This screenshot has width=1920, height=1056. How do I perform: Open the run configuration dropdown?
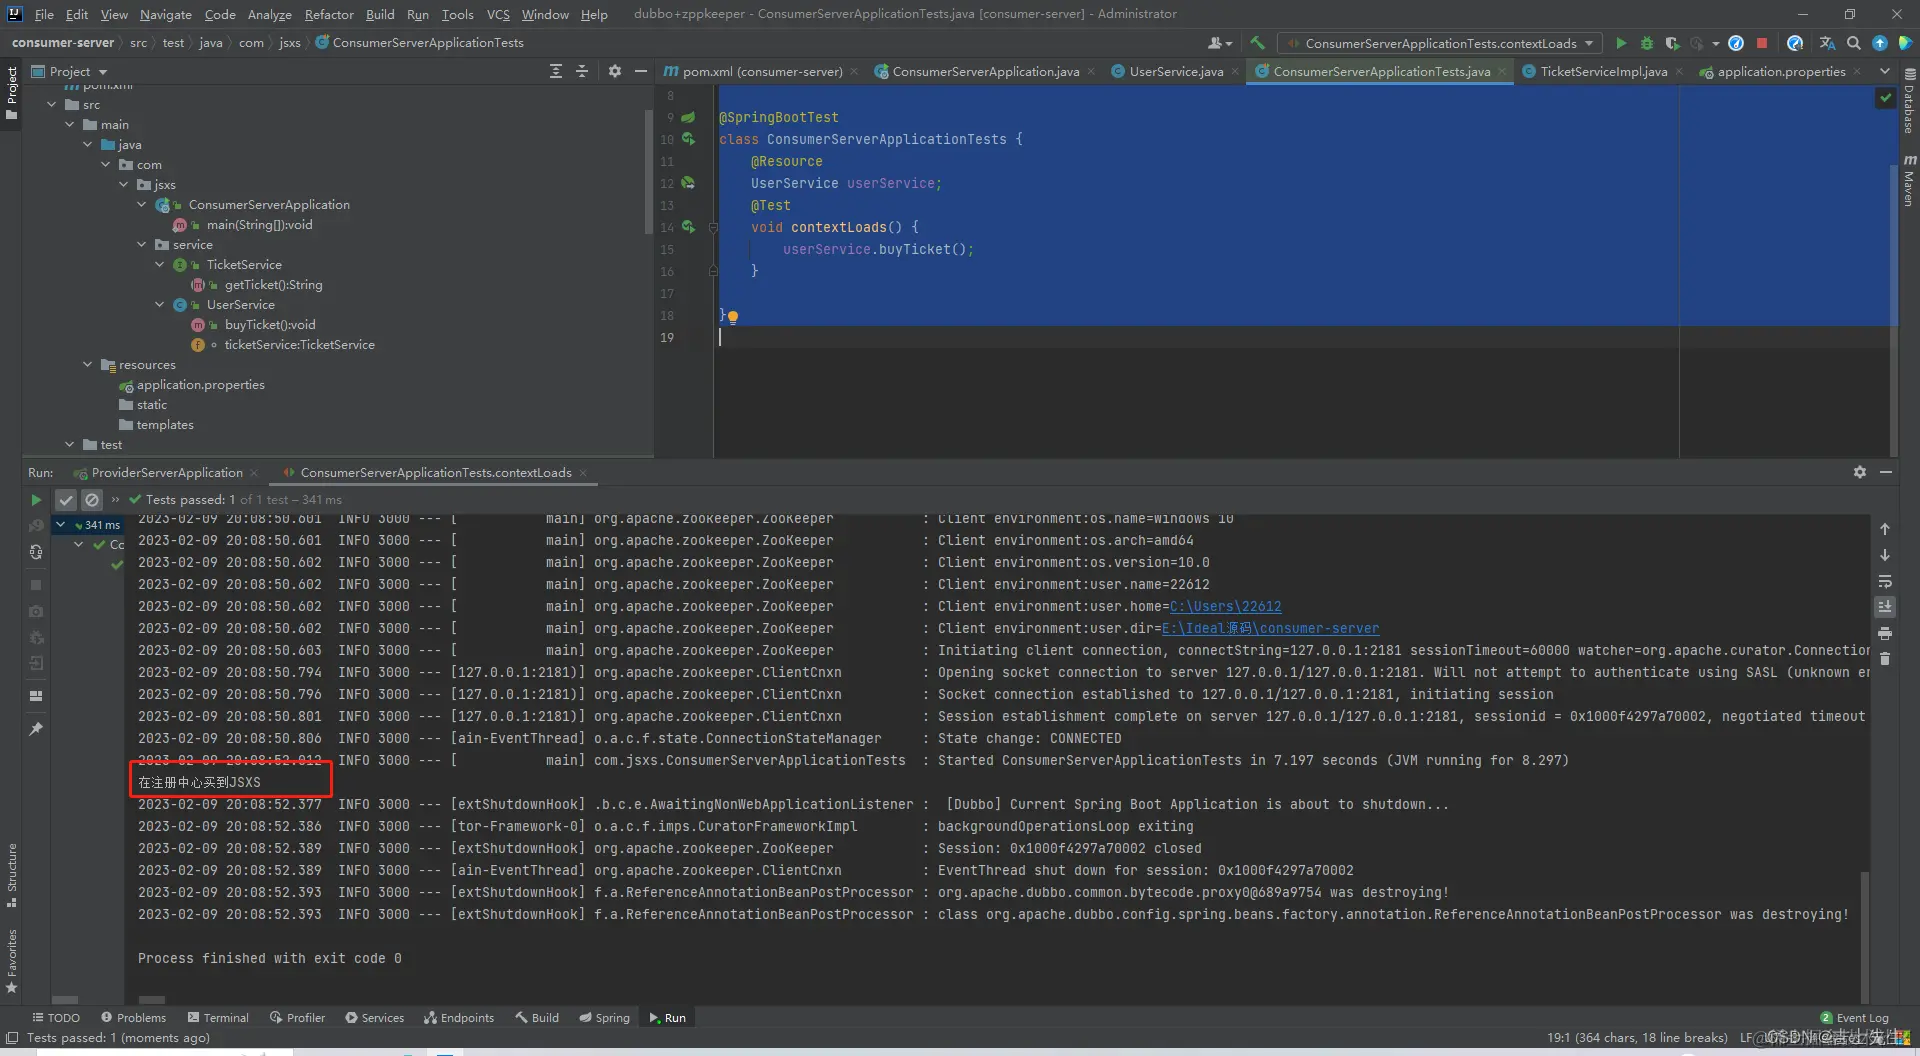click(x=1440, y=43)
